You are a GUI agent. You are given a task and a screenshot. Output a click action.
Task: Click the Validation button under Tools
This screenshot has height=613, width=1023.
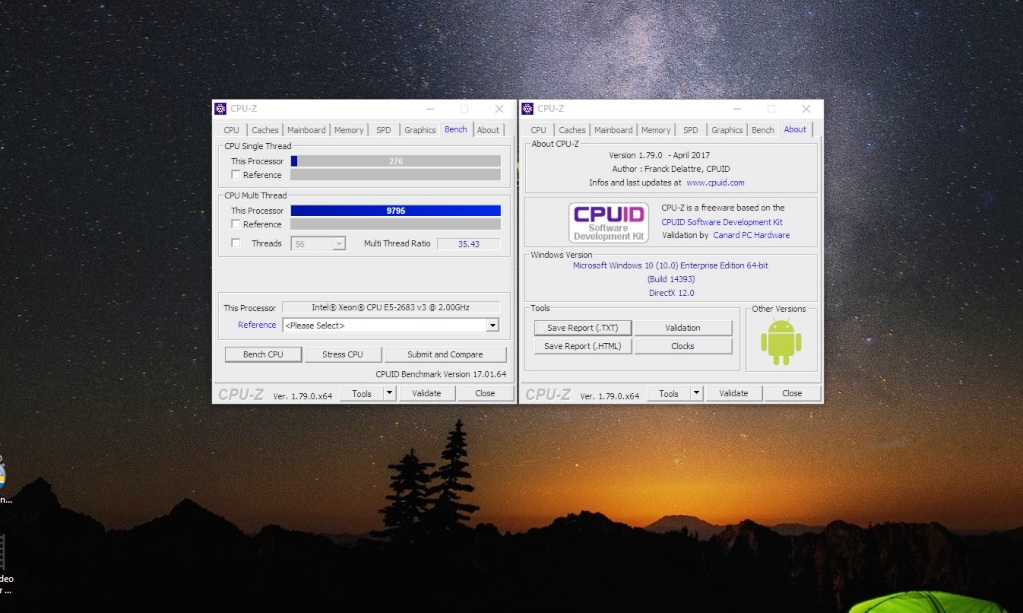point(683,327)
